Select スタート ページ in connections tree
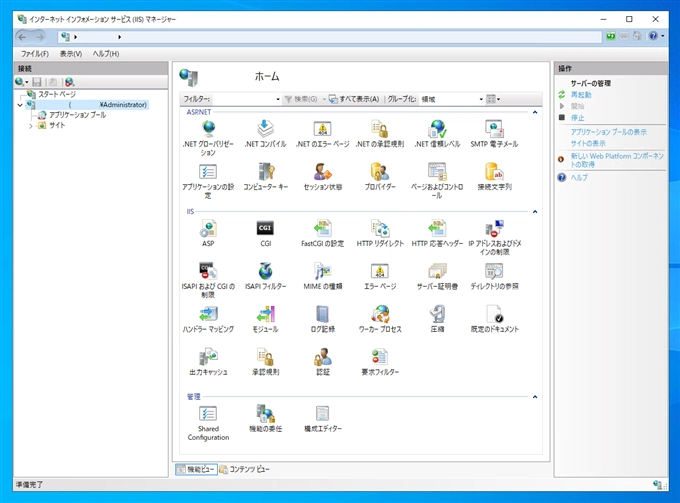Image resolution: width=680 pixels, height=503 pixels. 57,94
